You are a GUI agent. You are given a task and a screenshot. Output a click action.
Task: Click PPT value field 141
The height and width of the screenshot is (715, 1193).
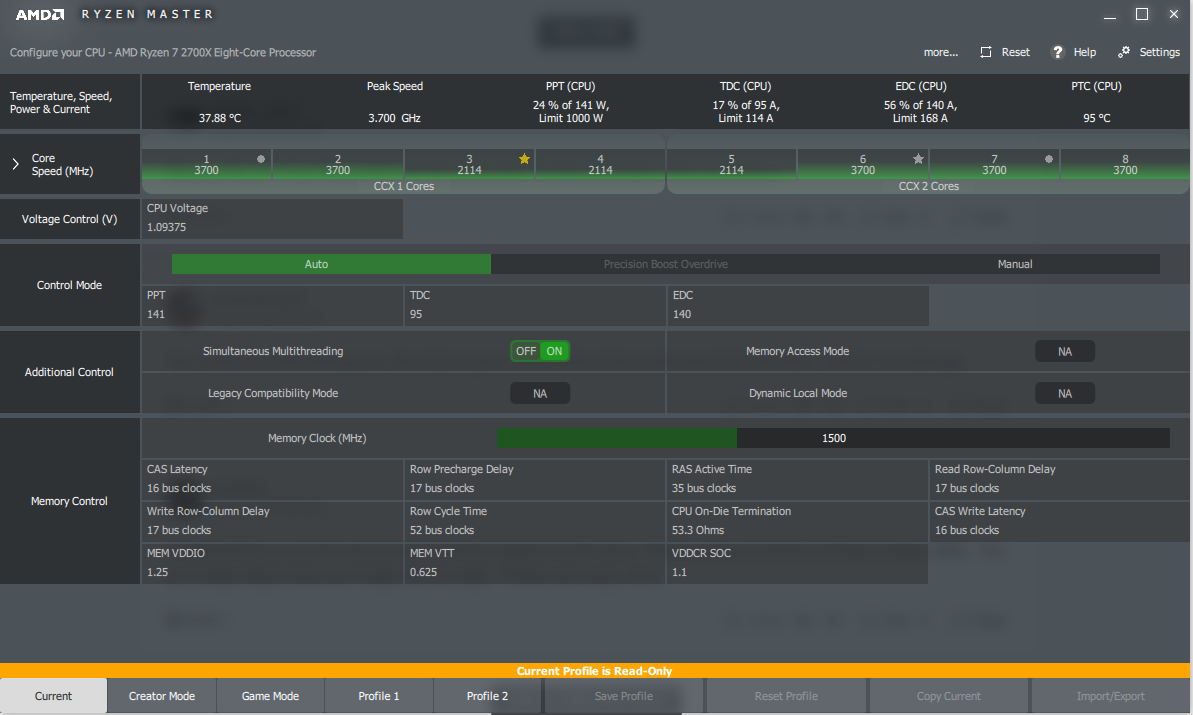tap(272, 305)
